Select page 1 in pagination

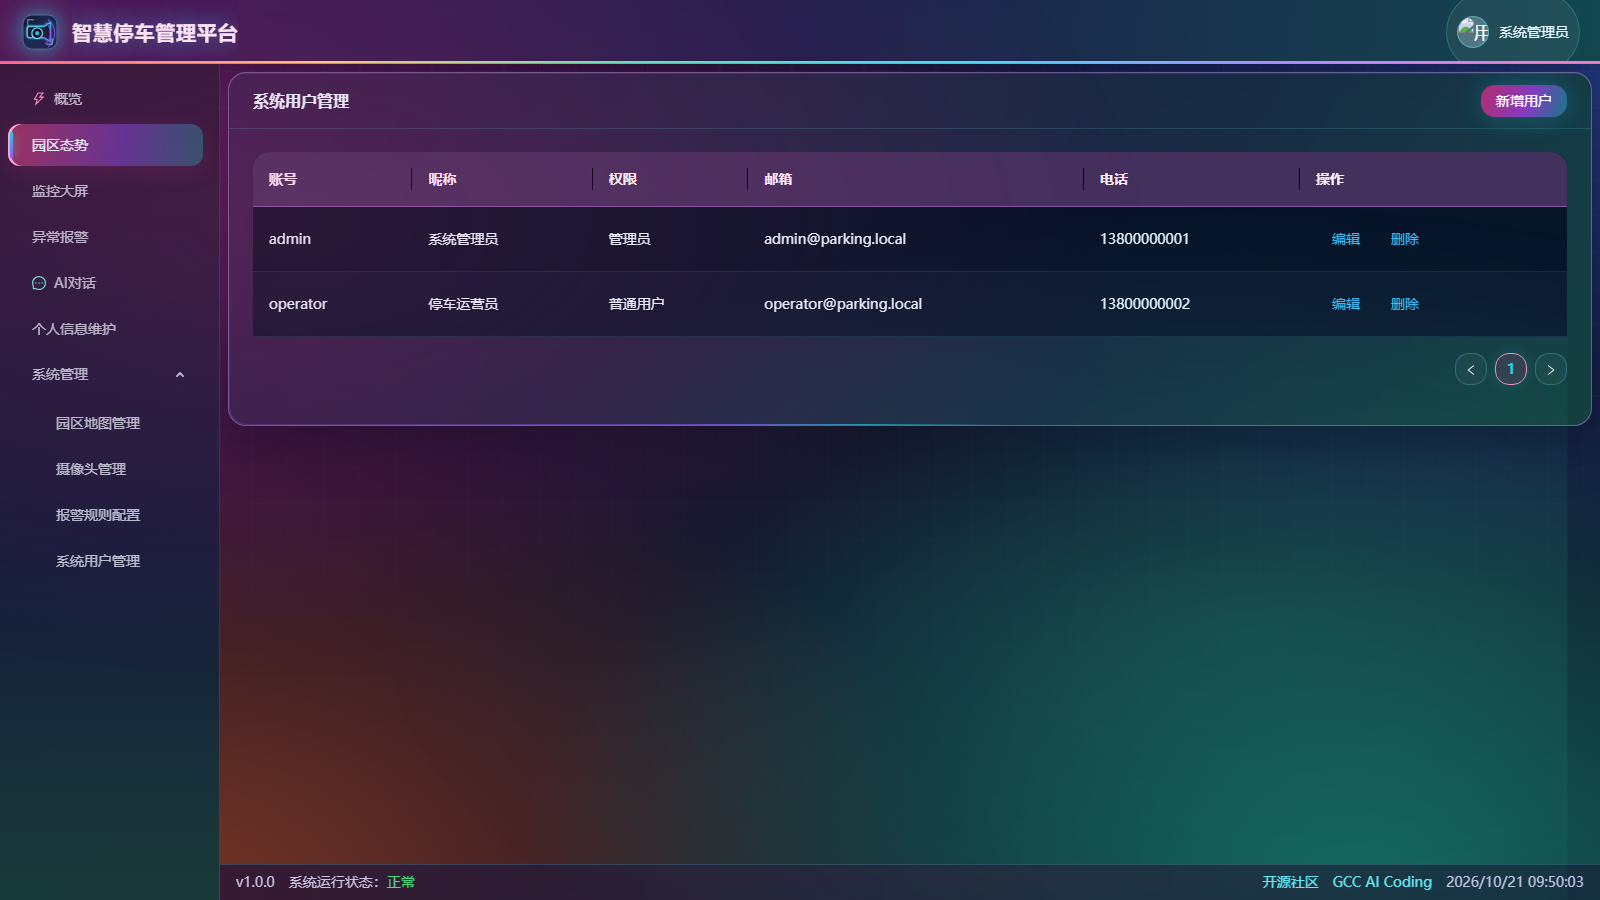click(x=1511, y=369)
